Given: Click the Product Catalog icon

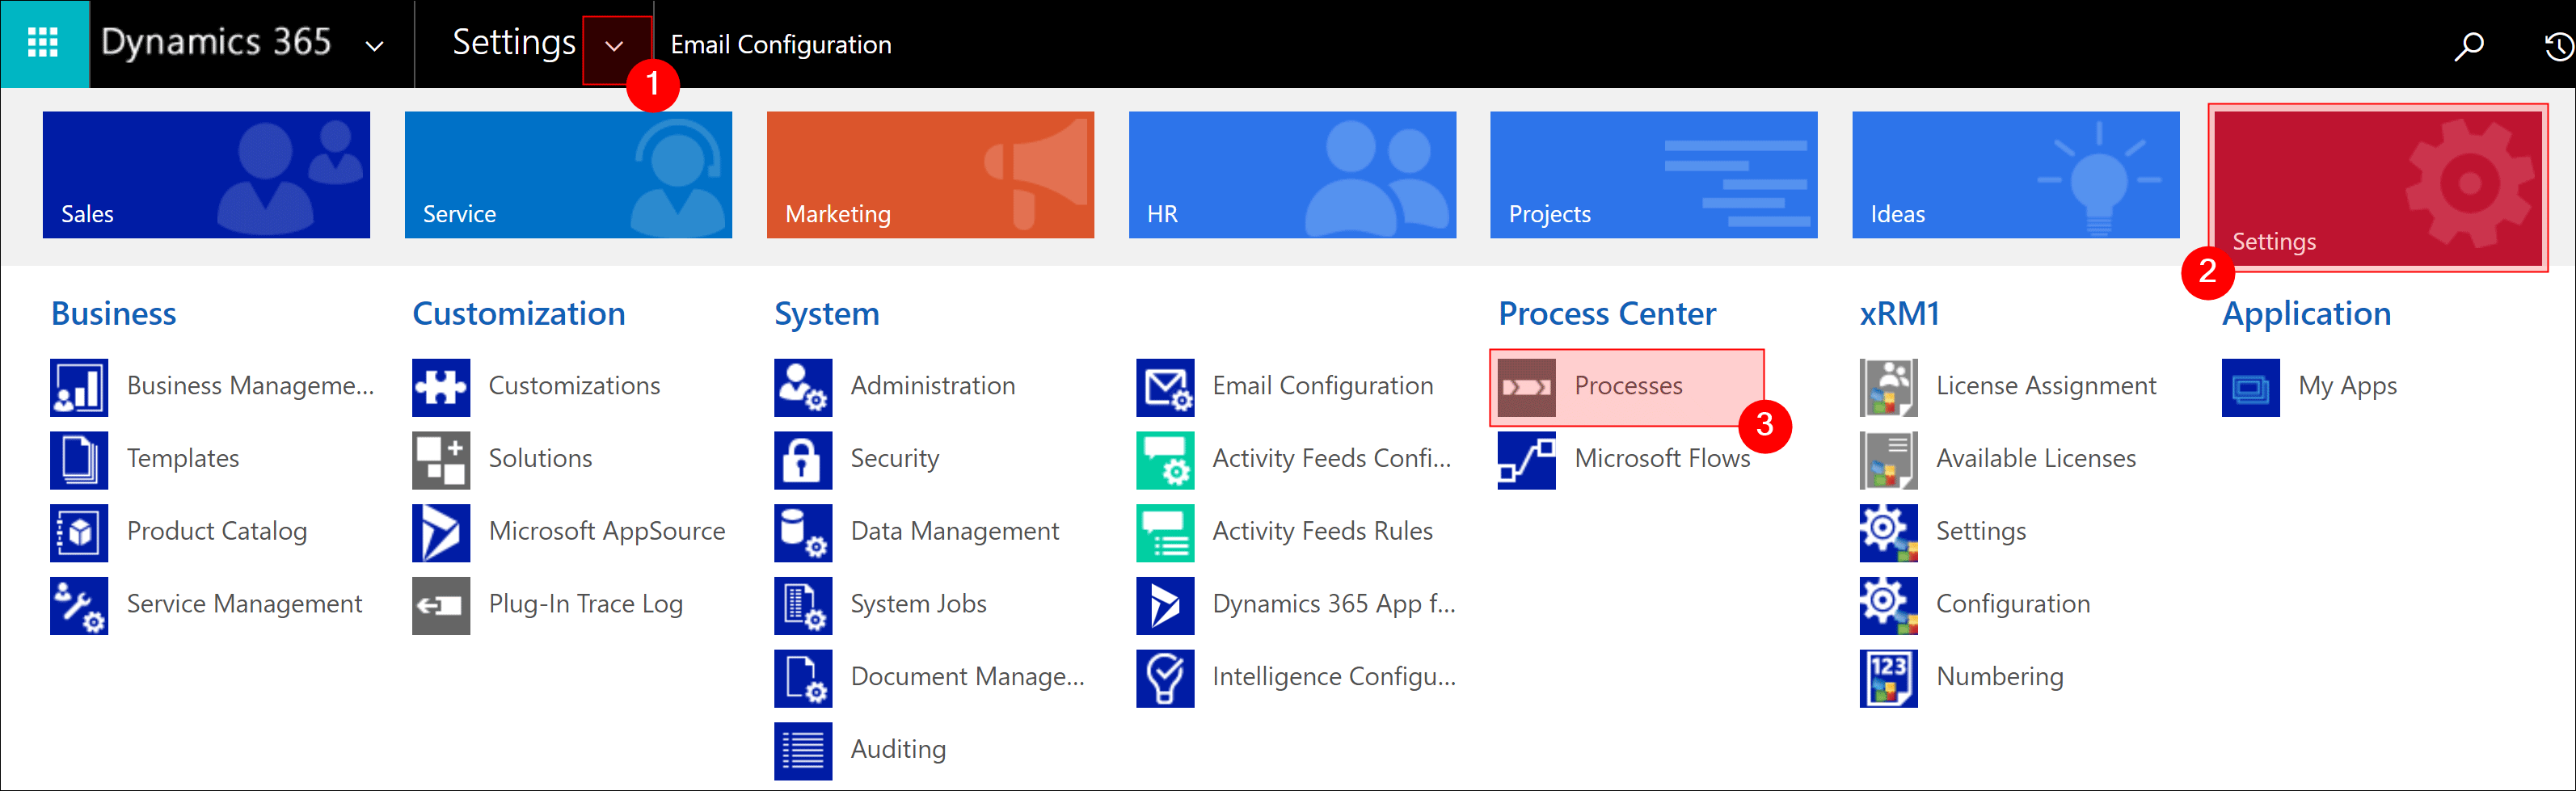Looking at the screenshot, I should 79,533.
